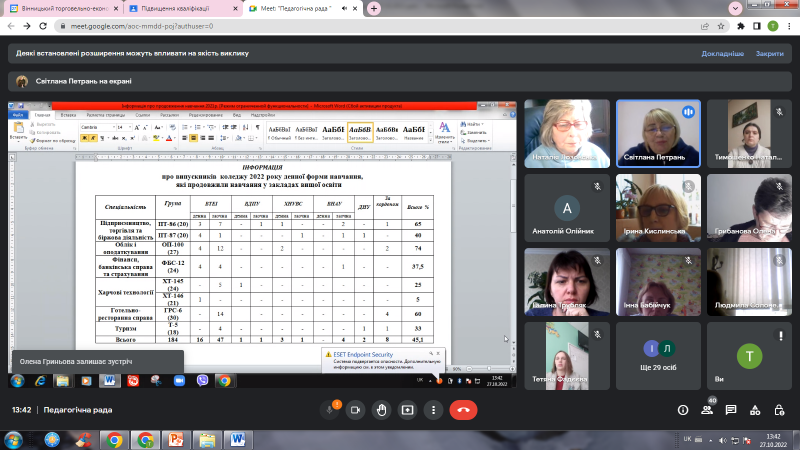This screenshot has width=800, height=450.
Task: Open PowerPoint from the Windows taskbar
Action: [176, 440]
